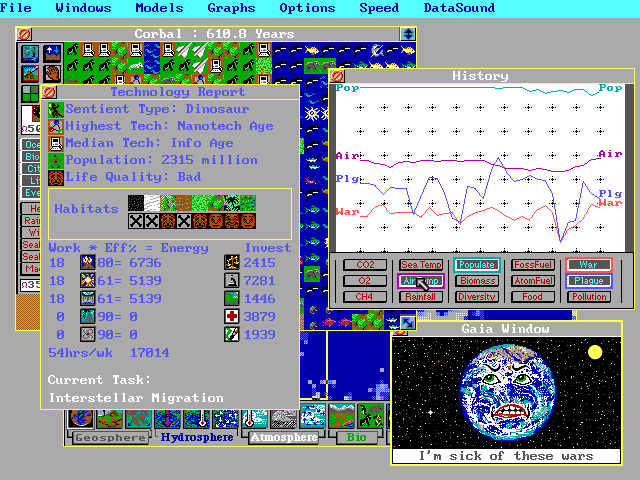This screenshot has height=480, width=640.
Task: Click the atom nuclear energy icon
Action: coord(88,334)
